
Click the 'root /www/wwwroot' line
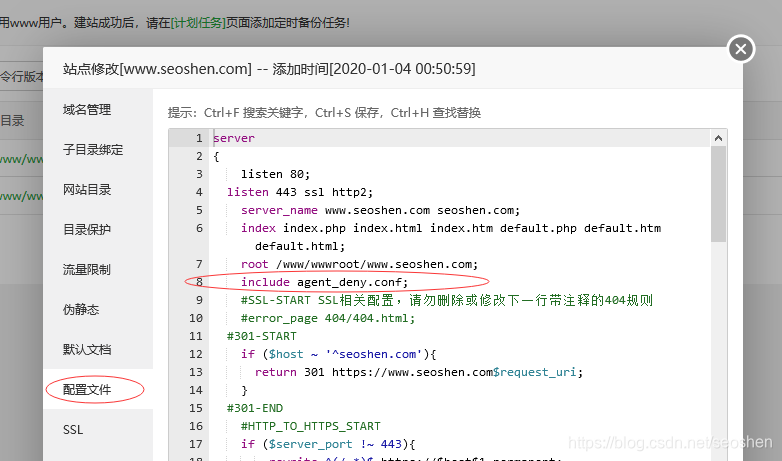click(359, 264)
